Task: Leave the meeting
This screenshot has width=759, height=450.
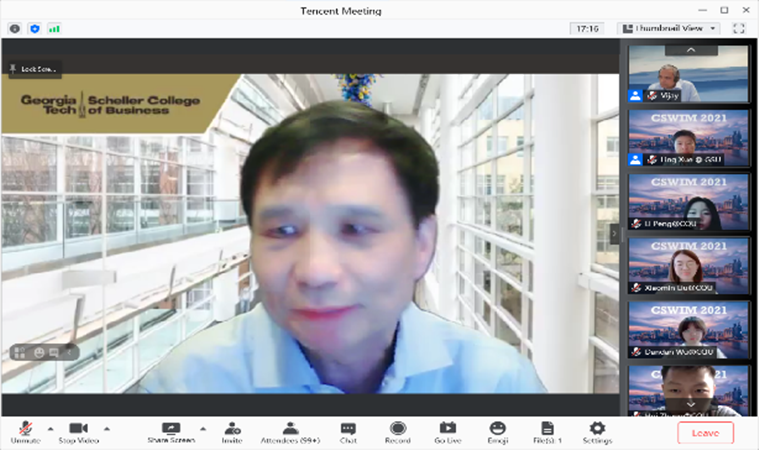Action: click(x=705, y=433)
